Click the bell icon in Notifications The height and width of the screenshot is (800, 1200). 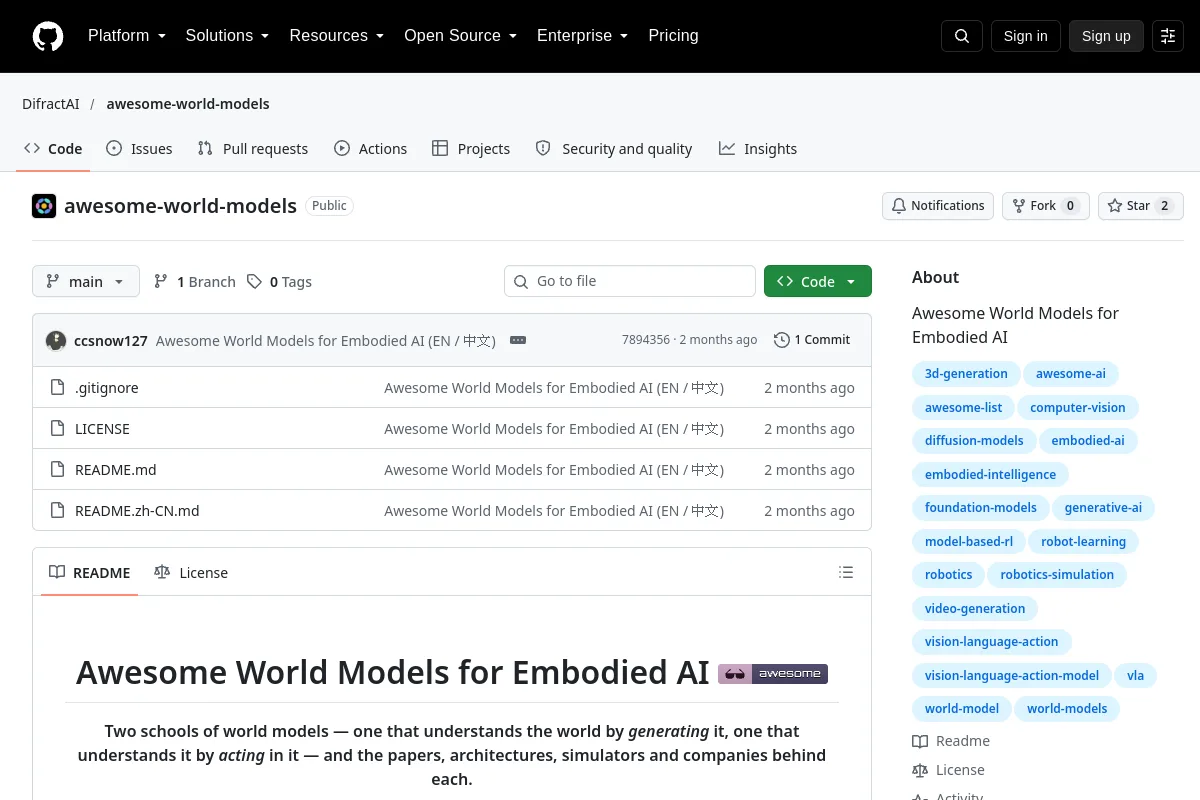899,206
